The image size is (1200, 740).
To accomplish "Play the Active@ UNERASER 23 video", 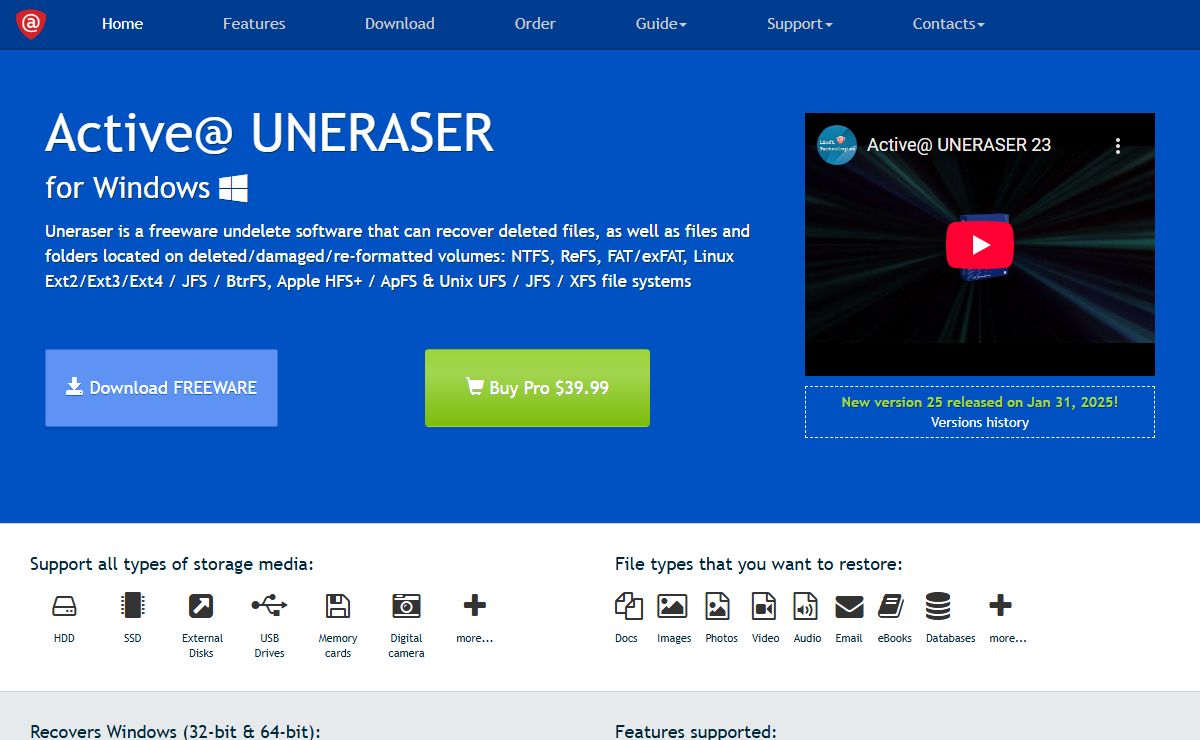I will tap(980, 245).
